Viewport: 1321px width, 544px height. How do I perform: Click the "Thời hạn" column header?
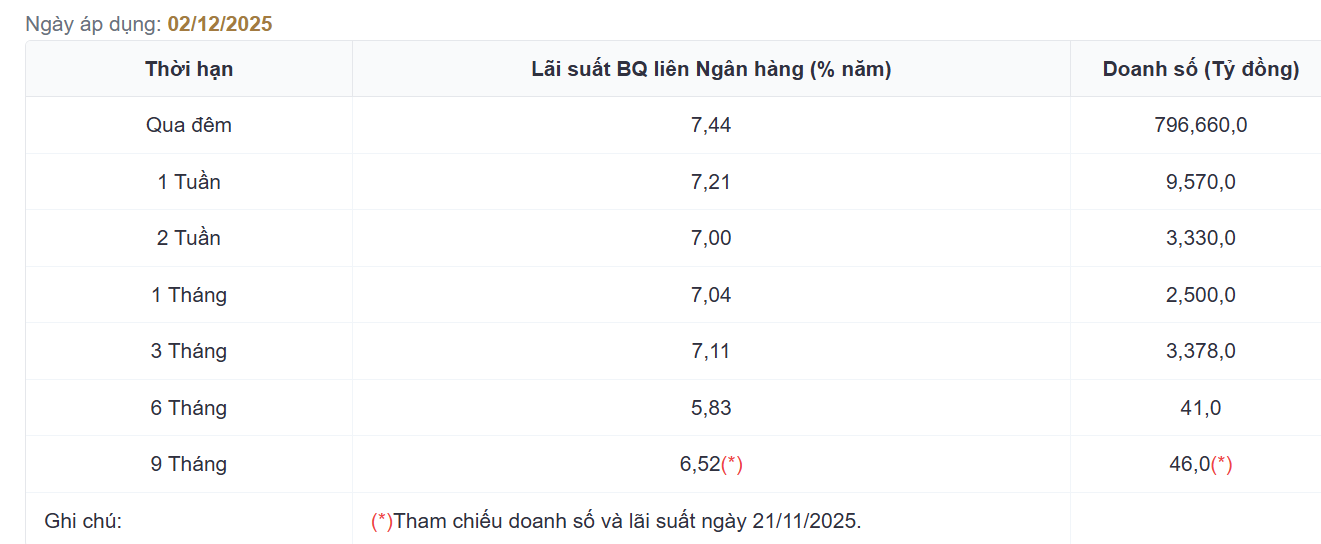189,69
